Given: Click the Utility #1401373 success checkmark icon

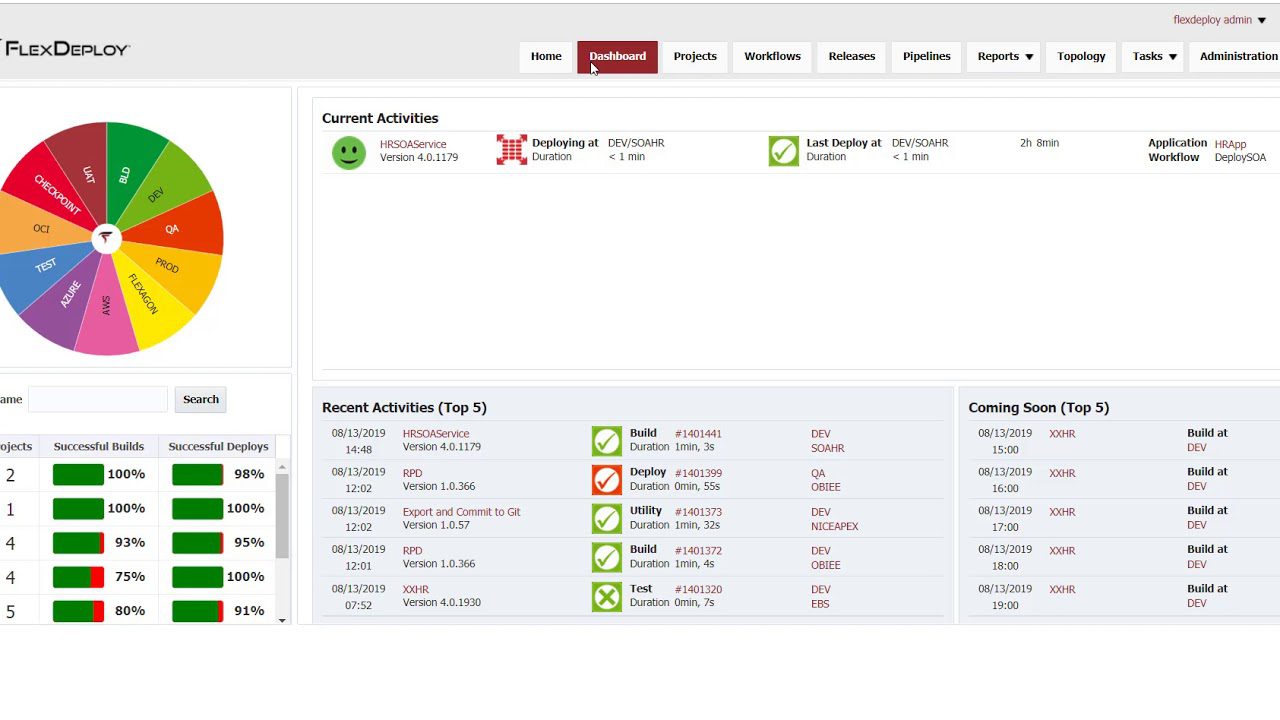Looking at the screenshot, I should click(606, 519).
